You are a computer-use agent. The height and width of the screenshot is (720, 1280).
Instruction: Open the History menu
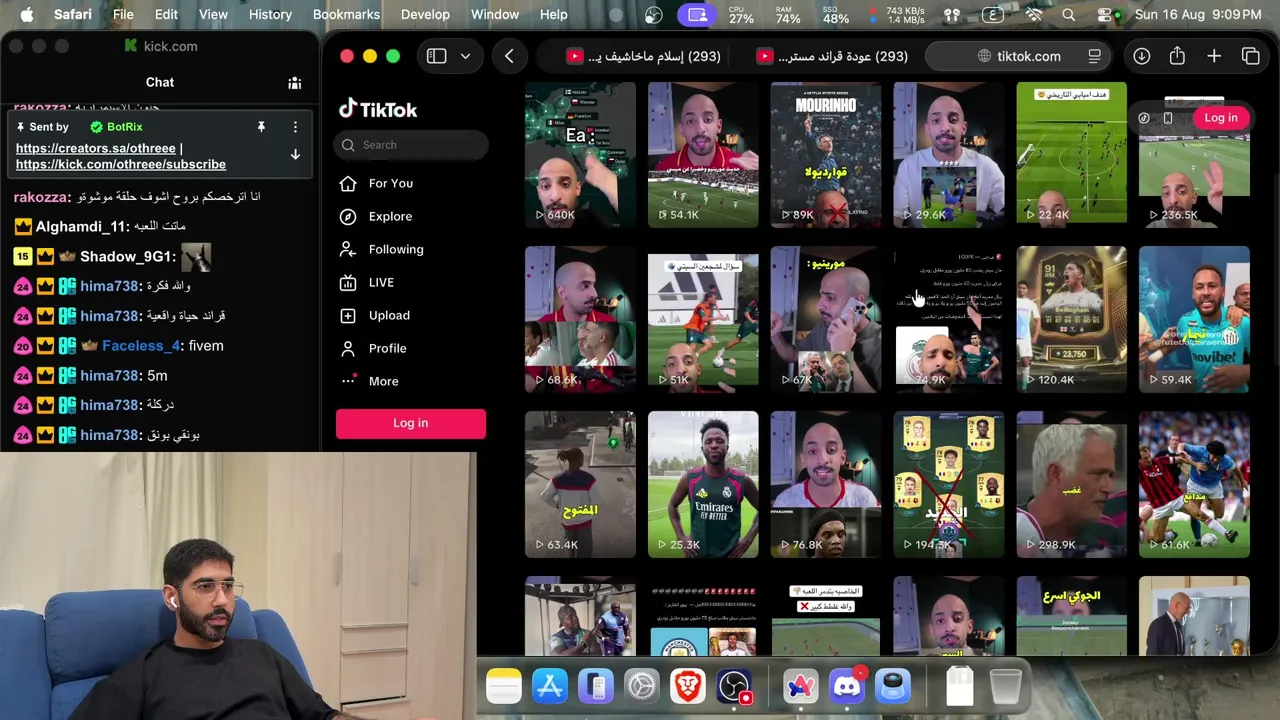pyautogui.click(x=270, y=15)
